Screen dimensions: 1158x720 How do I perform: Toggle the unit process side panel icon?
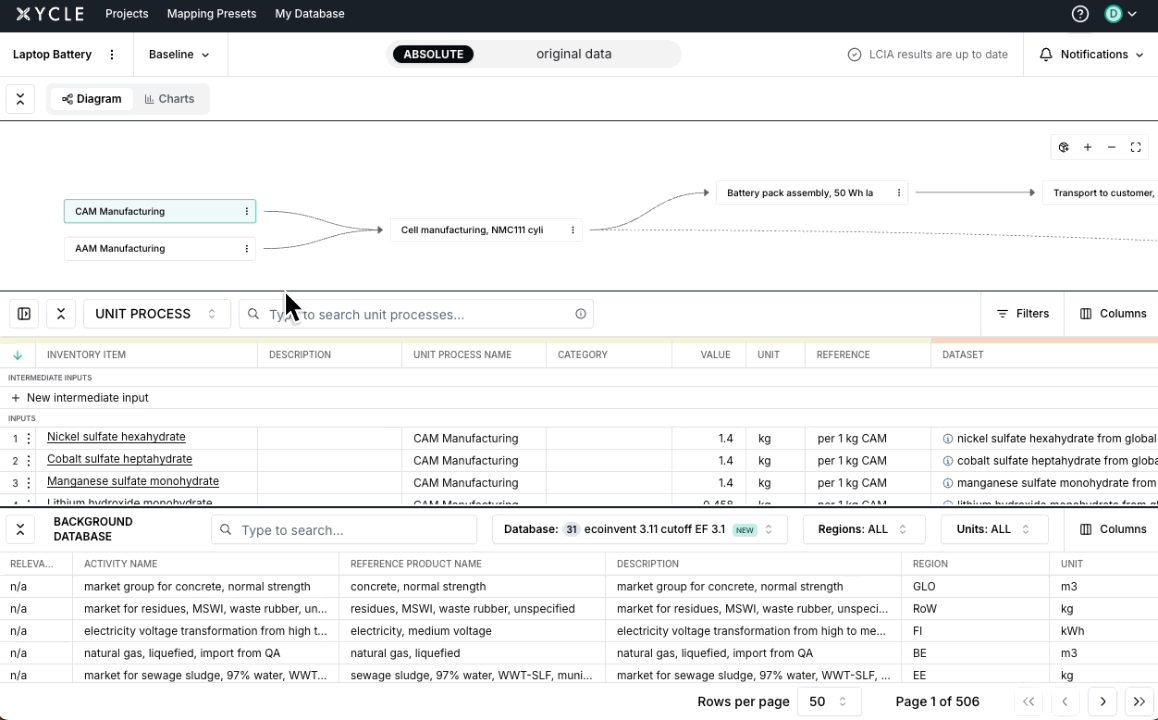(24, 314)
